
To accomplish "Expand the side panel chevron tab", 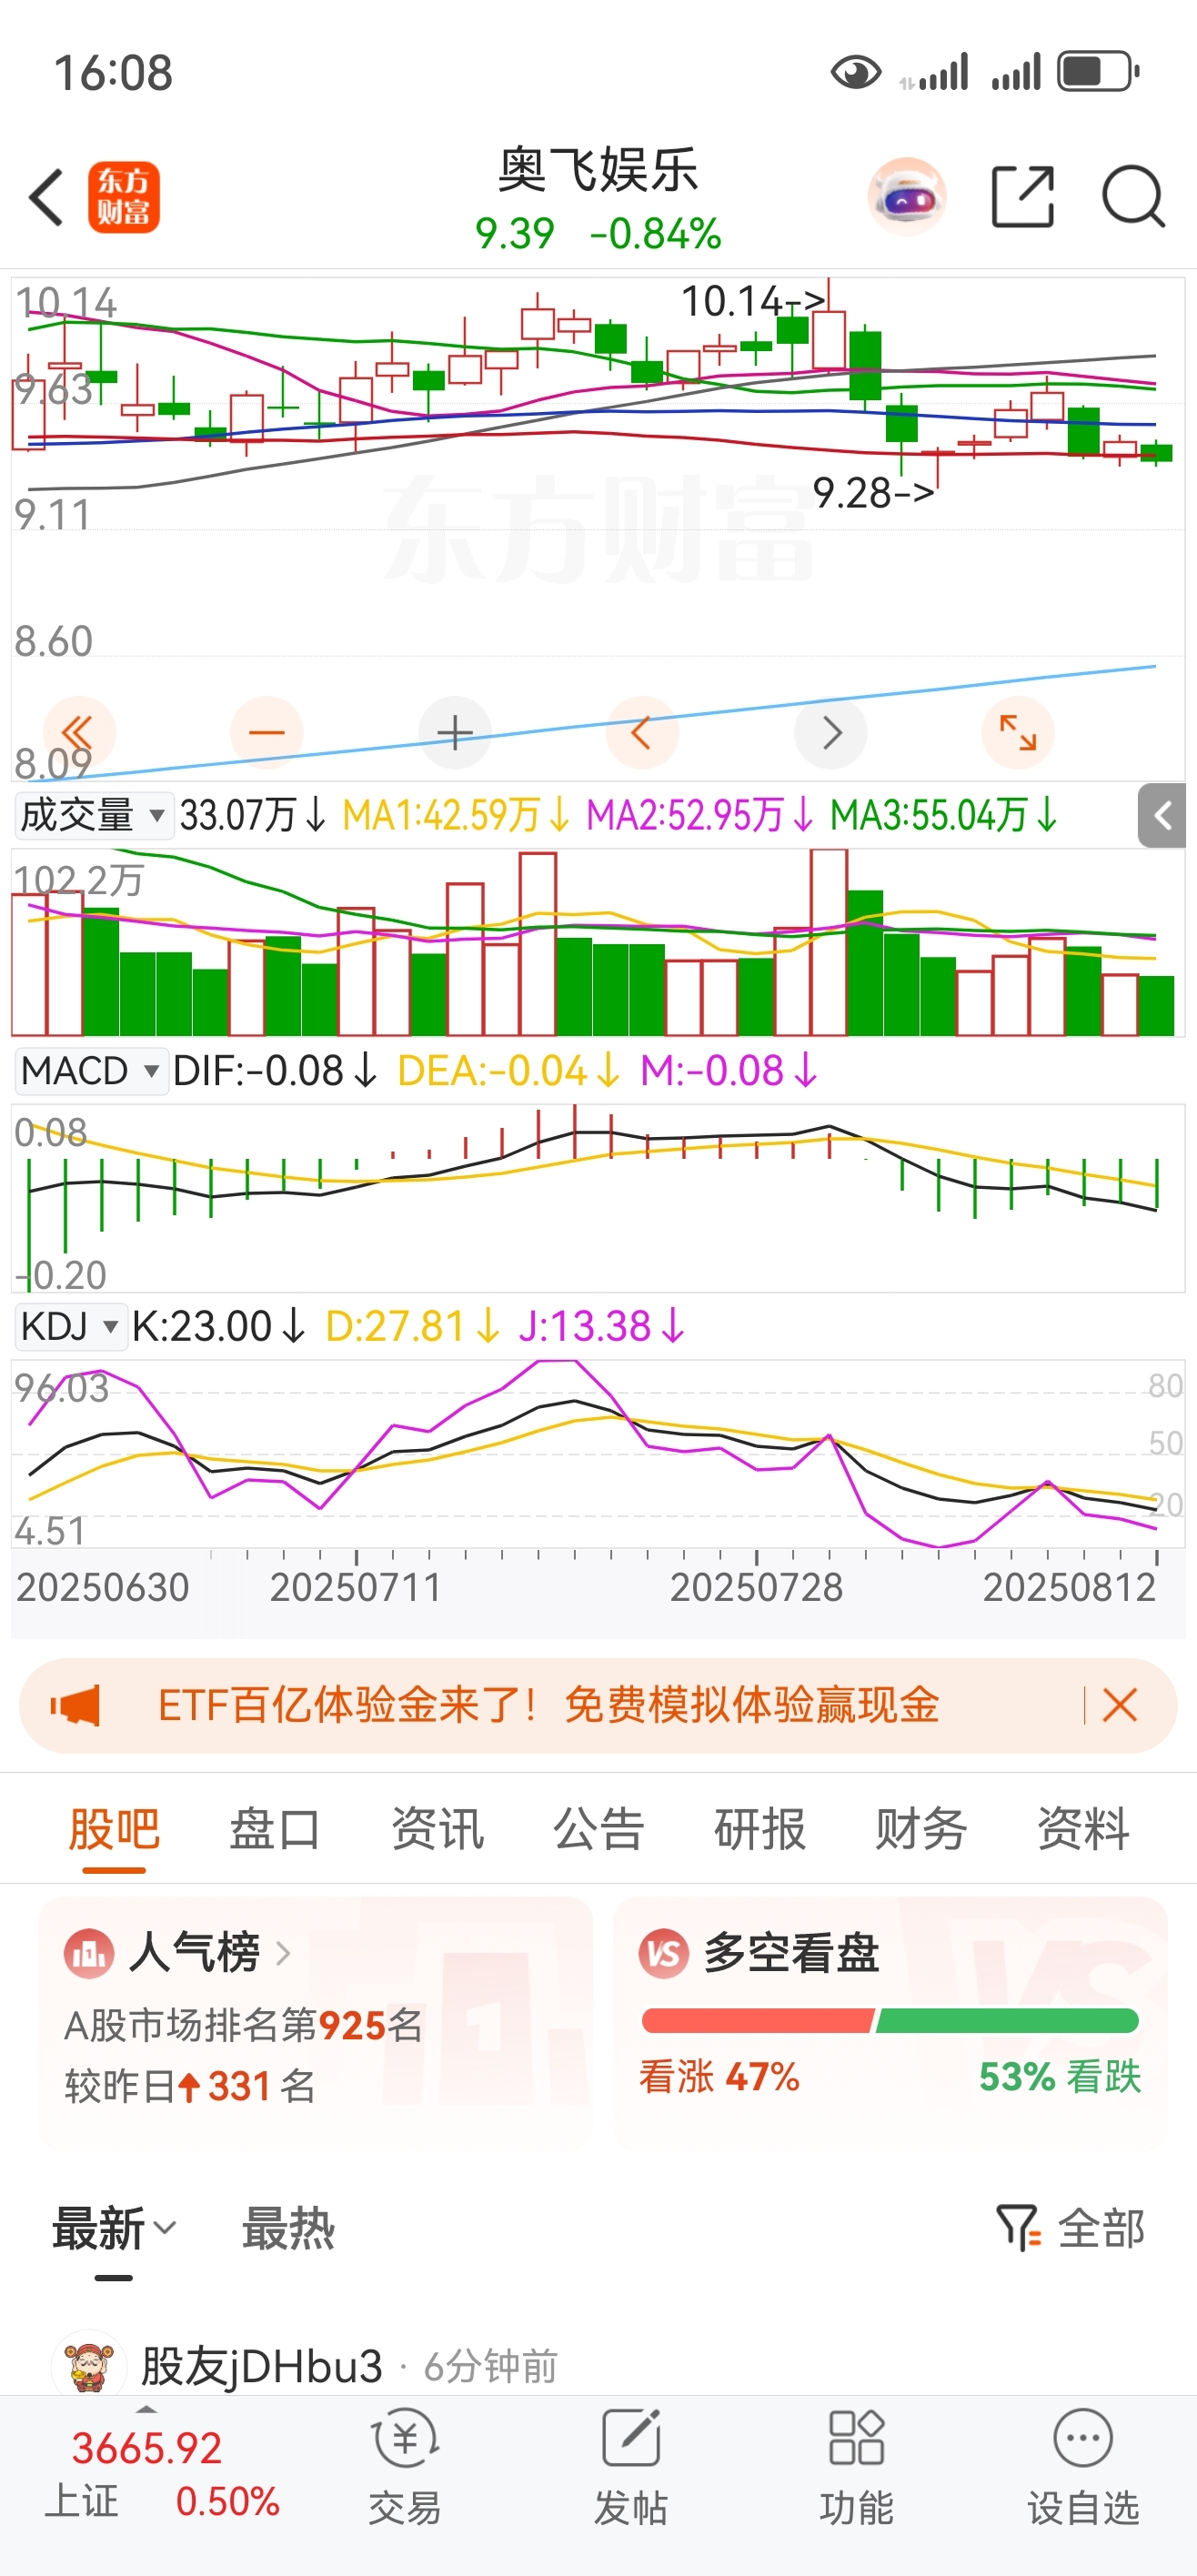I will coord(1162,816).
